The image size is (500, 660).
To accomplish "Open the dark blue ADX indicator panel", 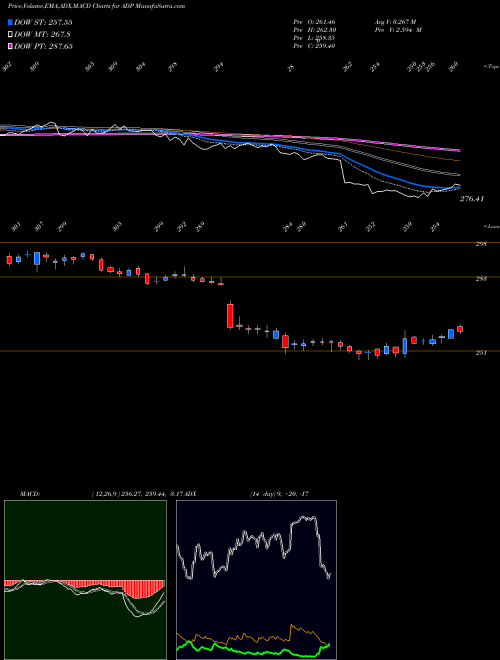I will [x=256, y=580].
